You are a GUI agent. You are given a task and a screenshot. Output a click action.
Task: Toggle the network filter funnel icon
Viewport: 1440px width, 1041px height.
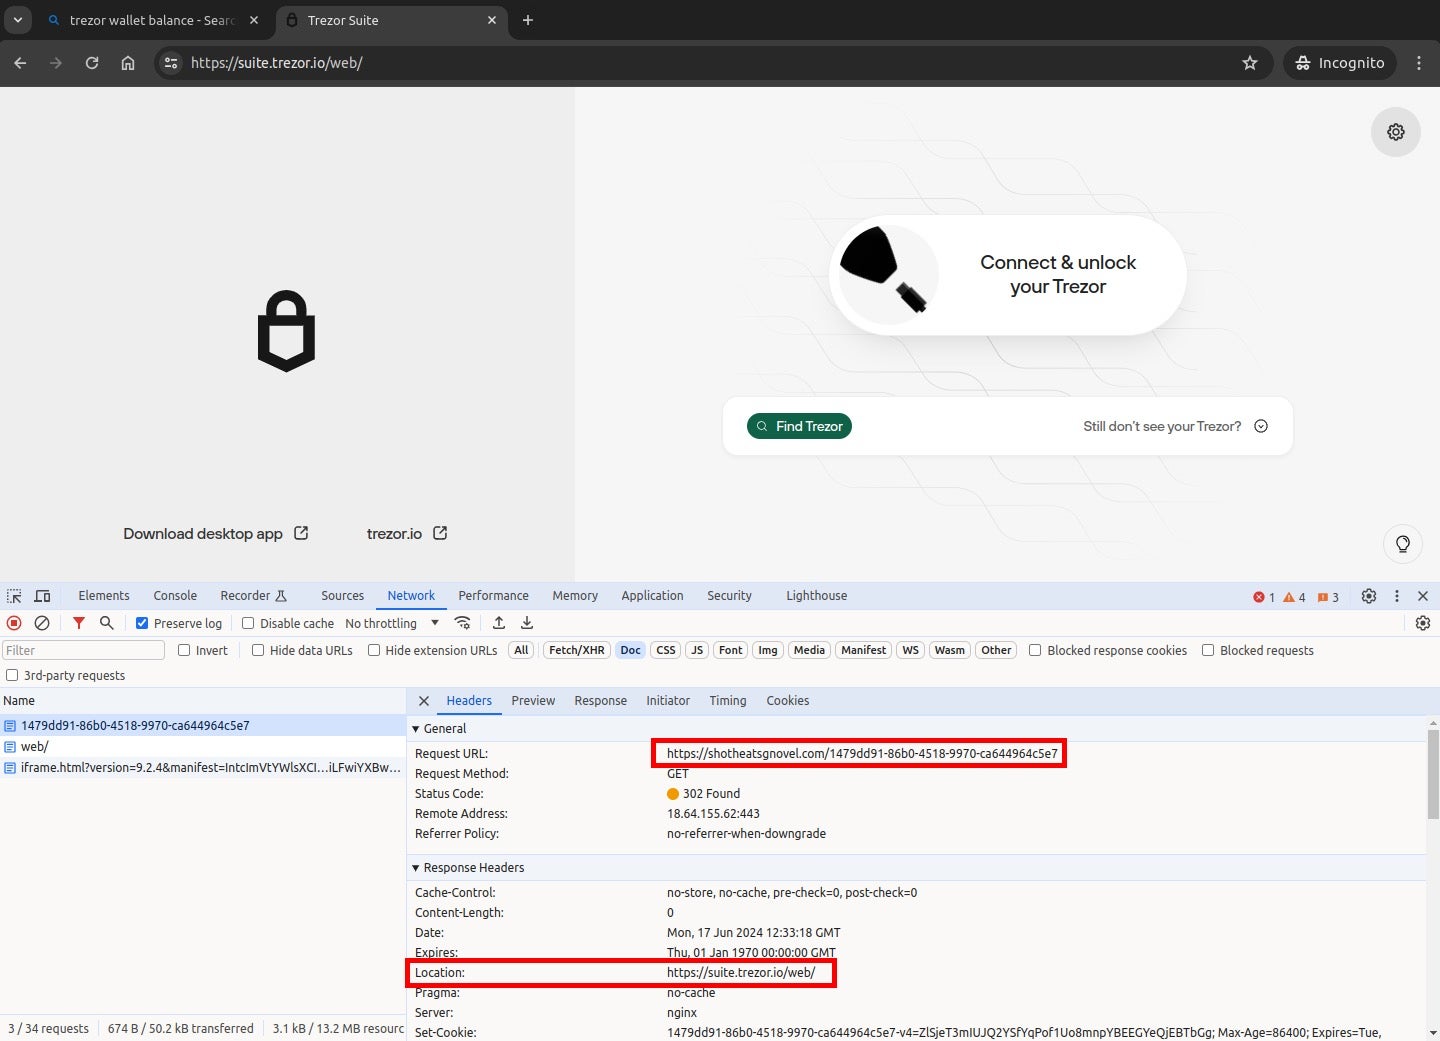(x=79, y=623)
